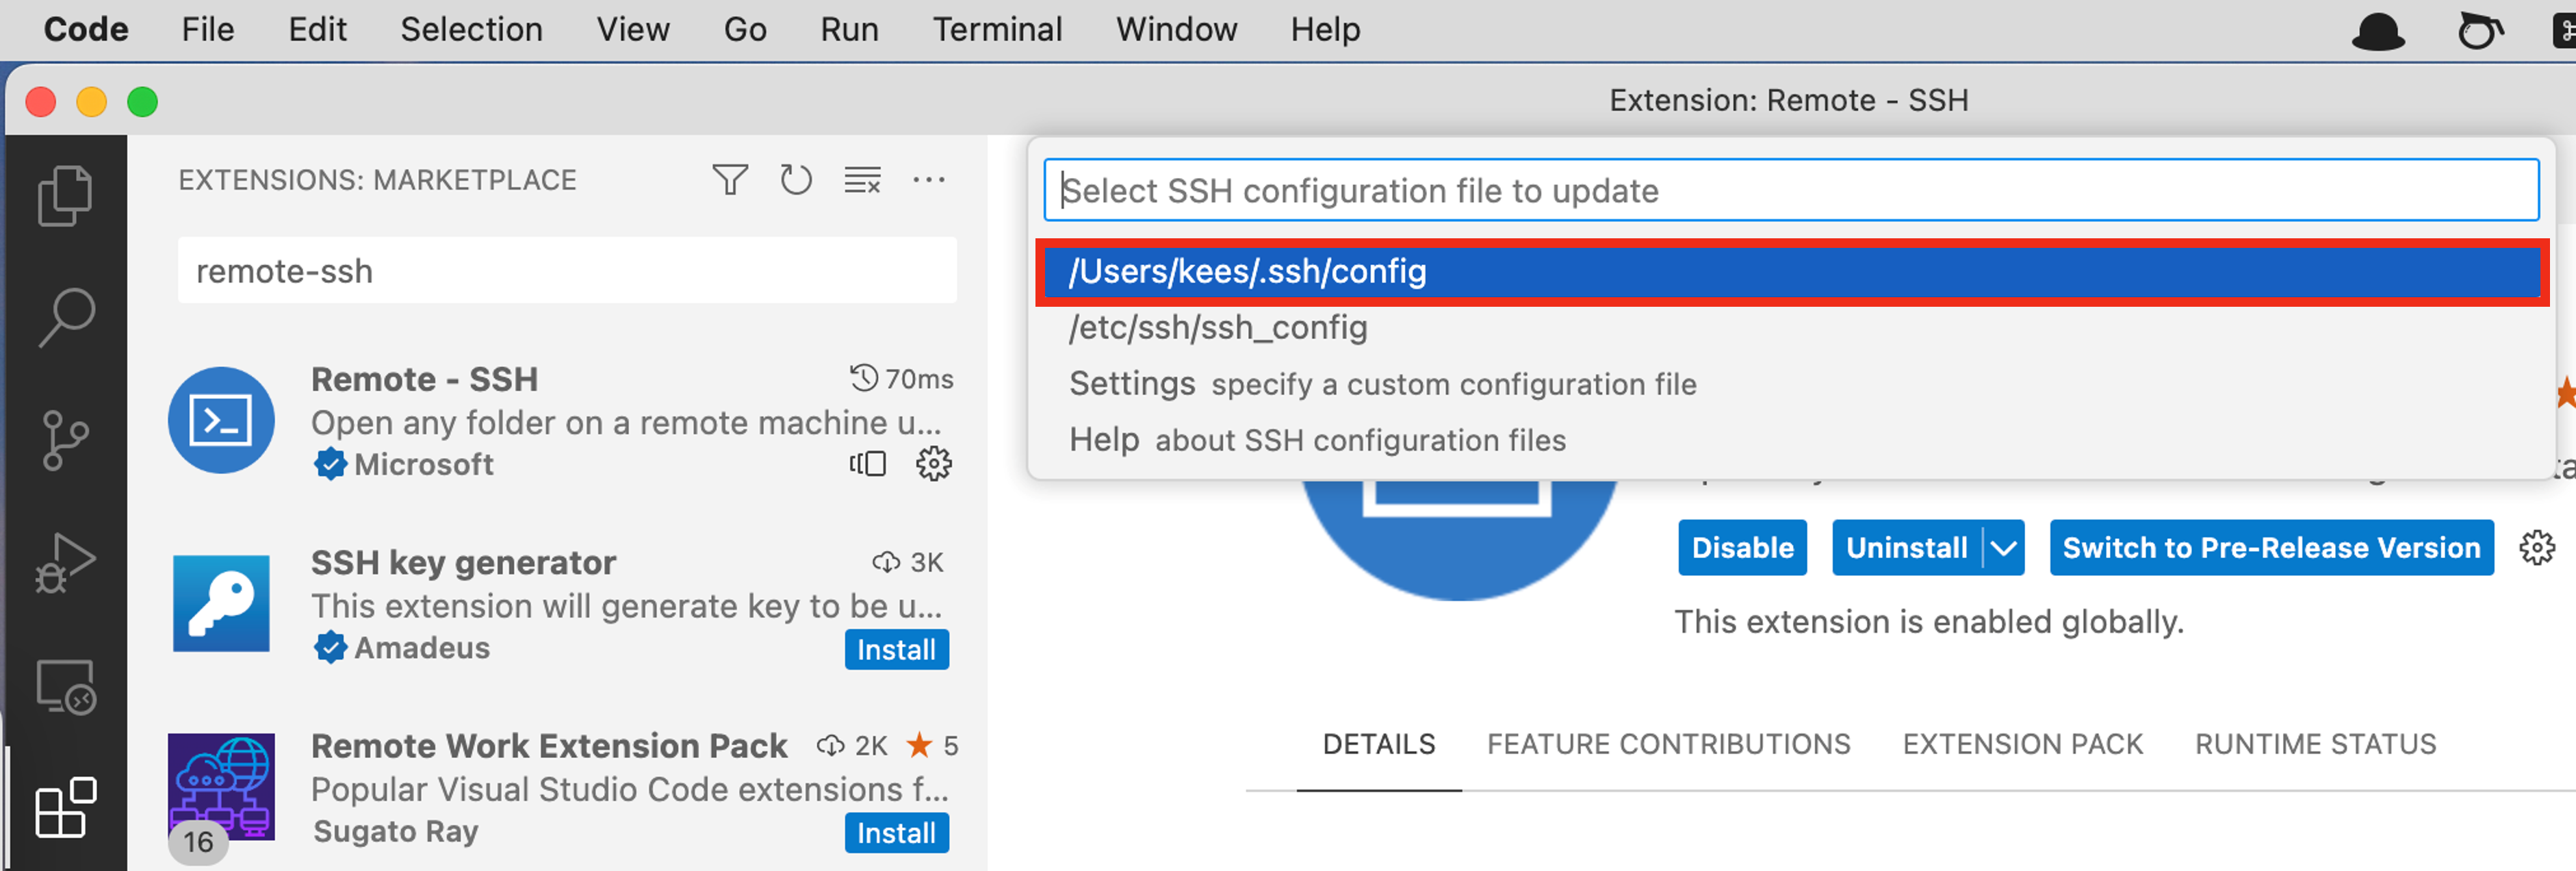This screenshot has width=2576, height=871.
Task: Click Switch to Pre-Release Version button
Action: coord(2272,548)
